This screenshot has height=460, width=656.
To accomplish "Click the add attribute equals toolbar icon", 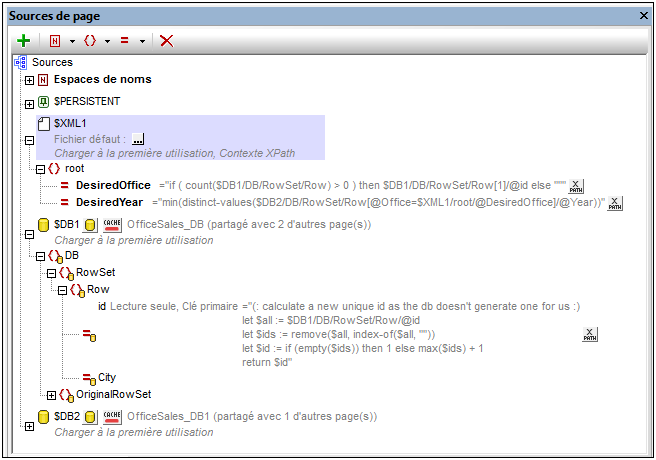I will pyautogui.click(x=125, y=41).
